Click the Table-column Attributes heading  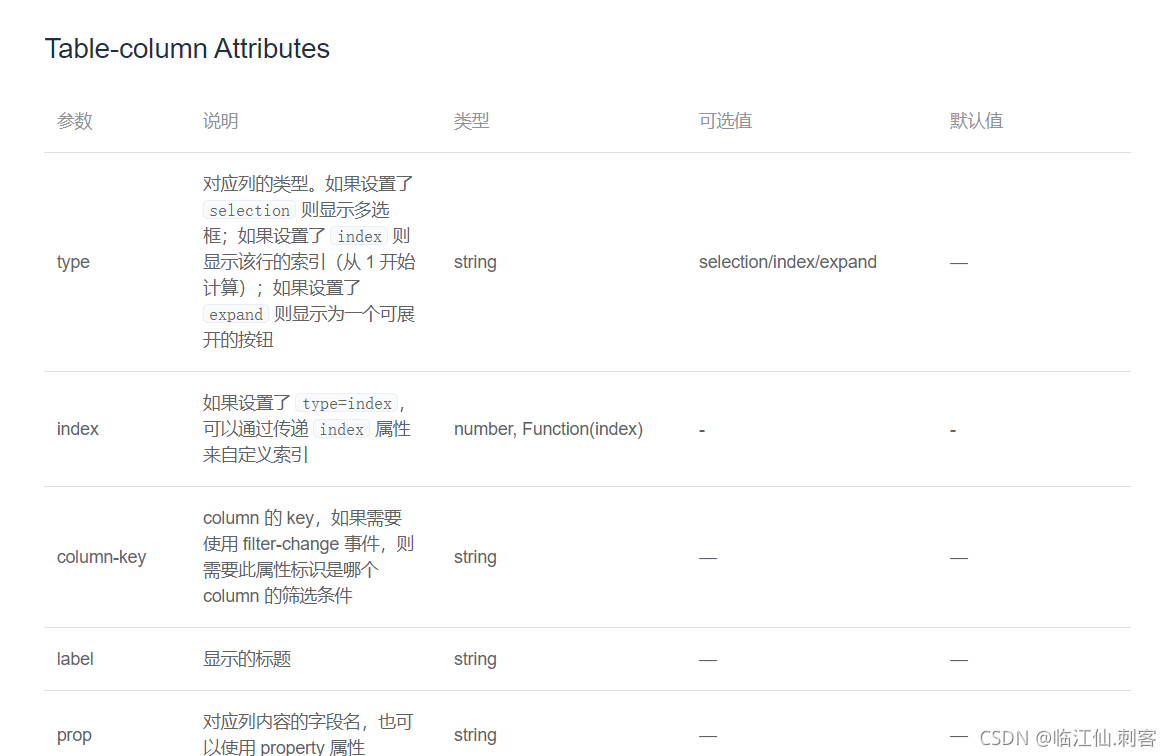[187, 49]
